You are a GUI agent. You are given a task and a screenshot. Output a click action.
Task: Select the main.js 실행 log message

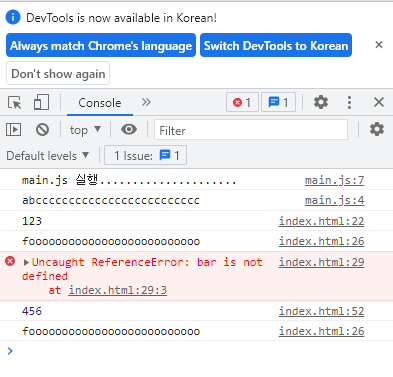coord(129,180)
